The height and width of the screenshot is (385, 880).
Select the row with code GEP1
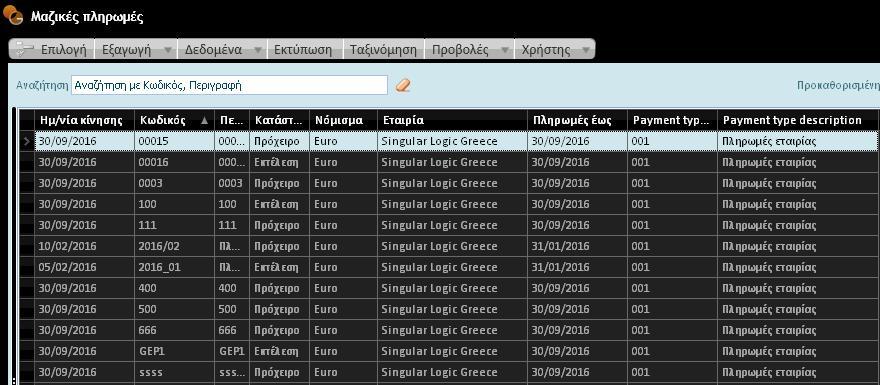click(456, 351)
